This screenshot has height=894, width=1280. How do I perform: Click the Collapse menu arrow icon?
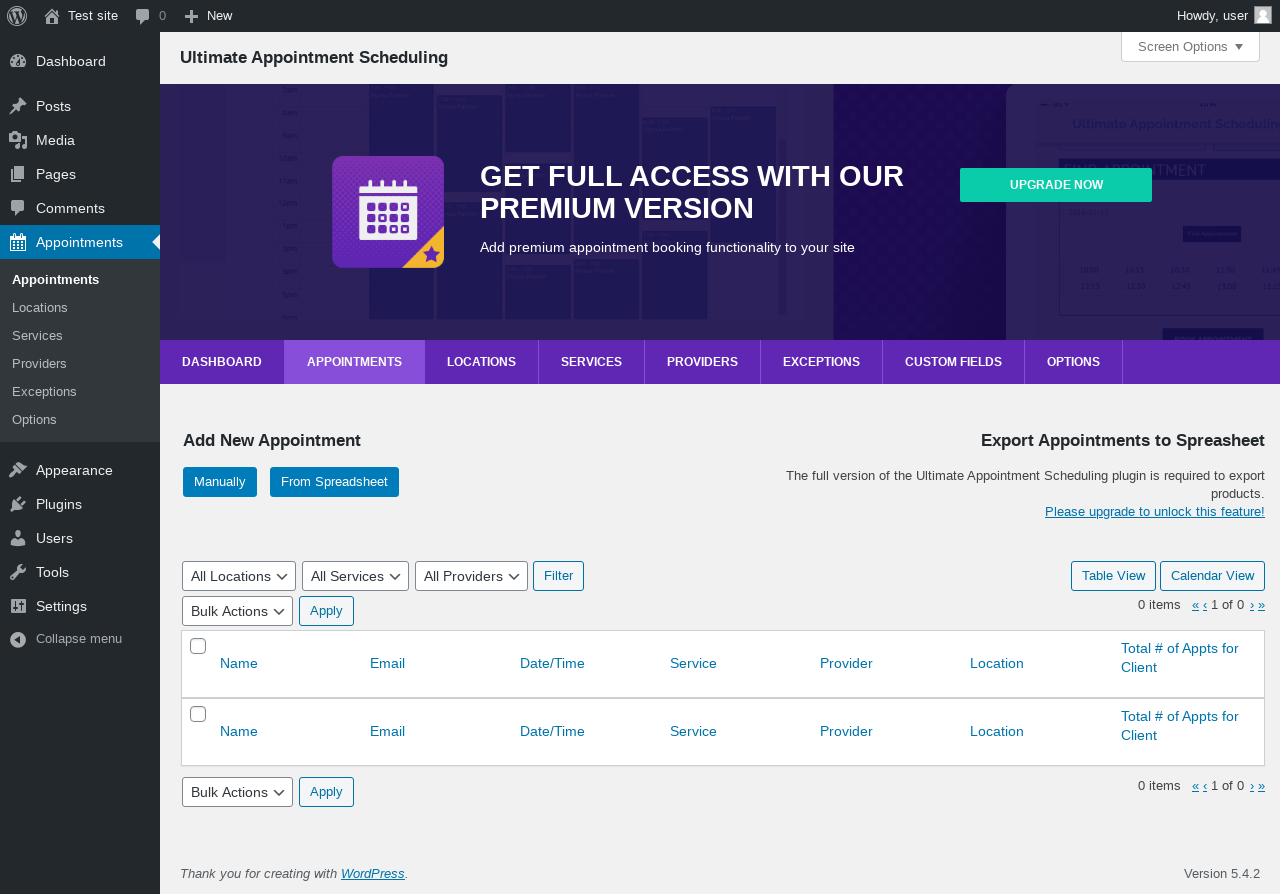tap(18, 639)
